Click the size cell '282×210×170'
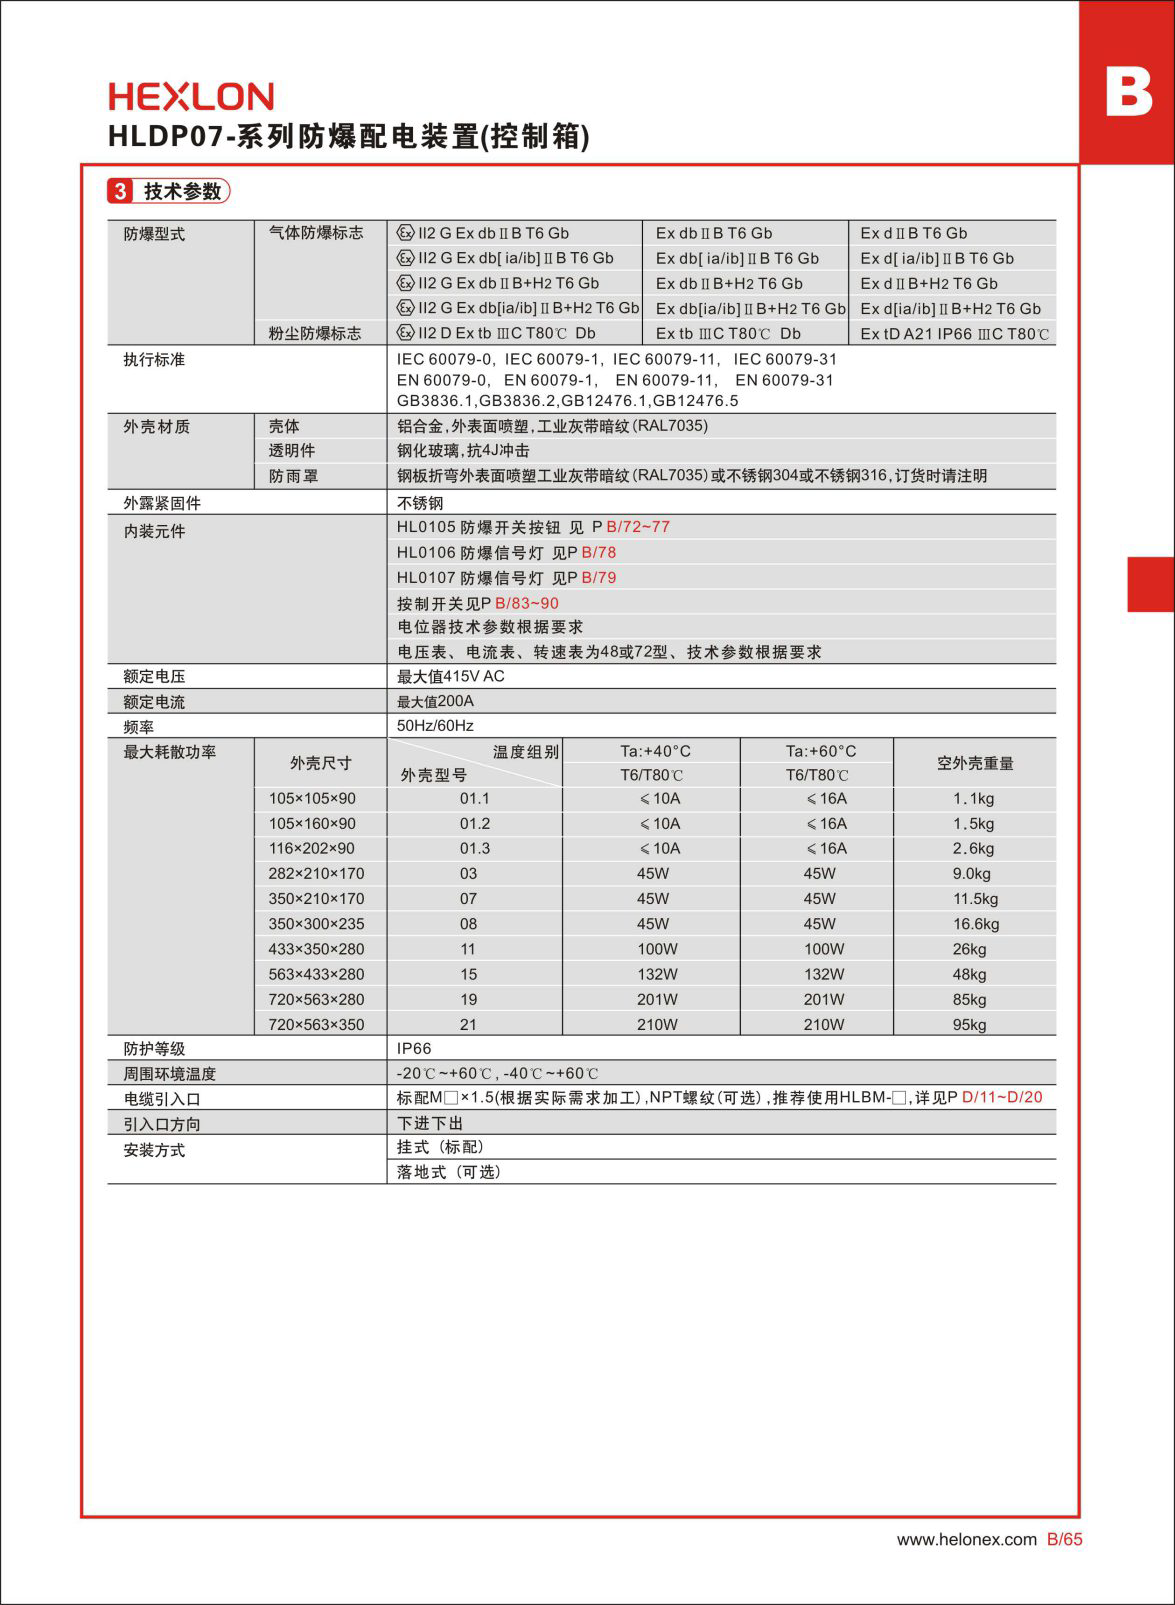The image size is (1175, 1605). click(x=316, y=874)
